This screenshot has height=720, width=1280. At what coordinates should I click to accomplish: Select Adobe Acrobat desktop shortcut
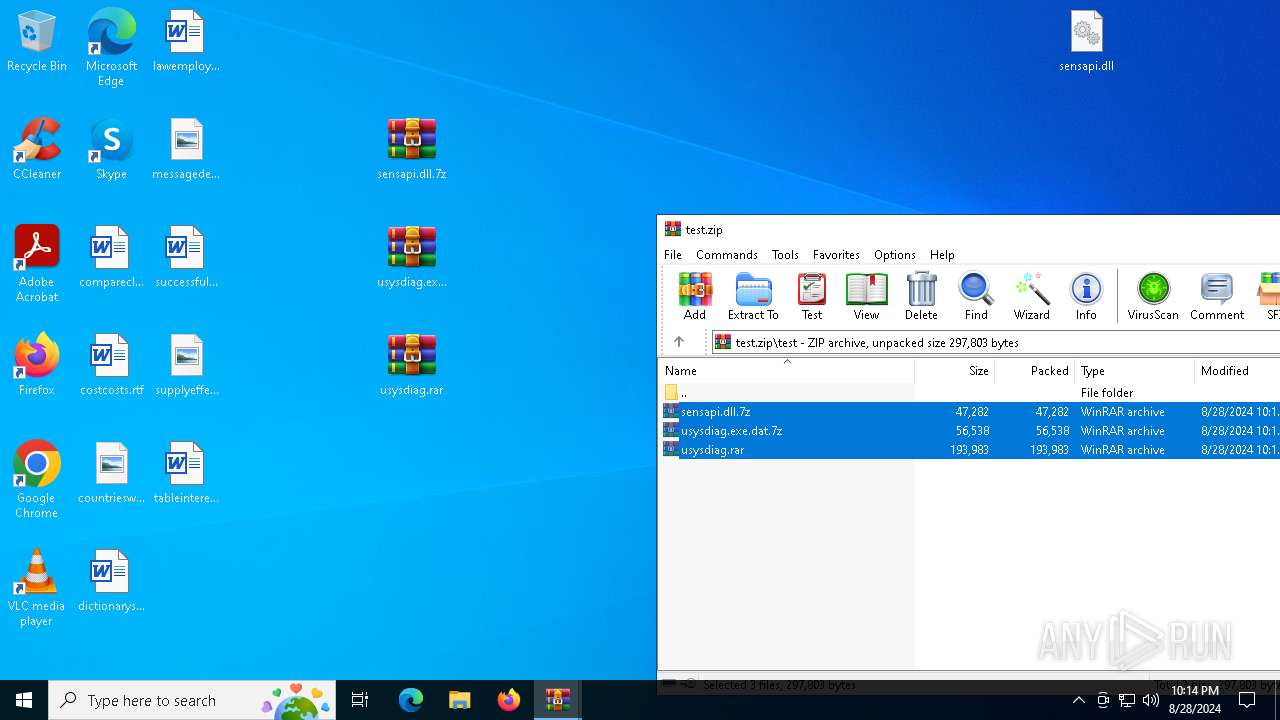(x=37, y=264)
